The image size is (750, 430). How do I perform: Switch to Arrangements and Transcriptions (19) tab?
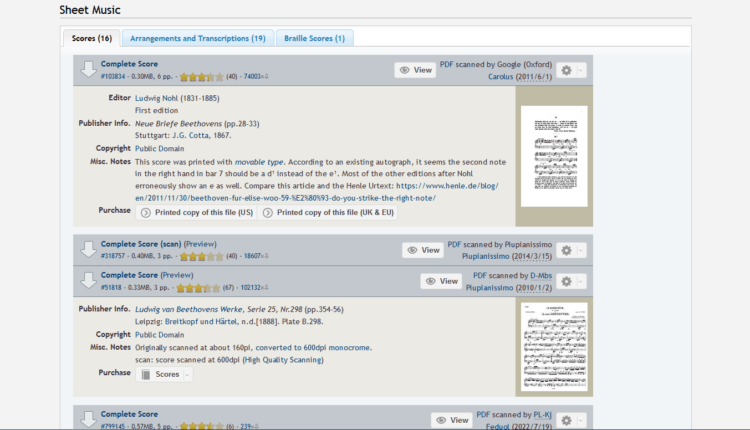coord(198,38)
